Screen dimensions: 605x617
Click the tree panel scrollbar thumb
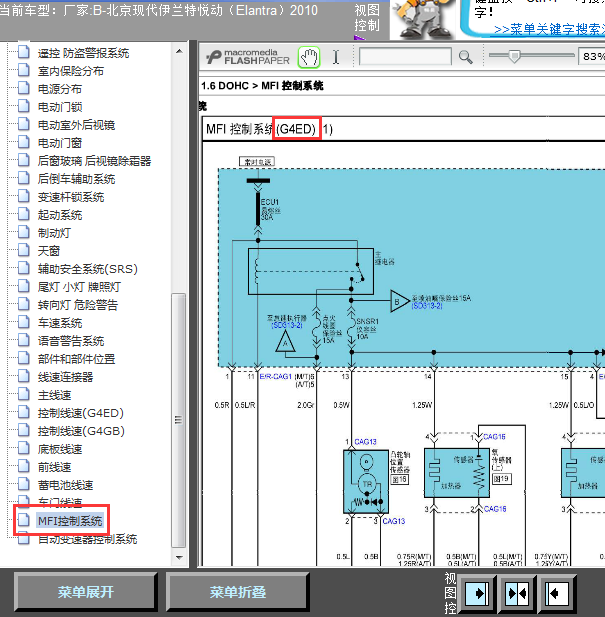click(x=179, y=420)
